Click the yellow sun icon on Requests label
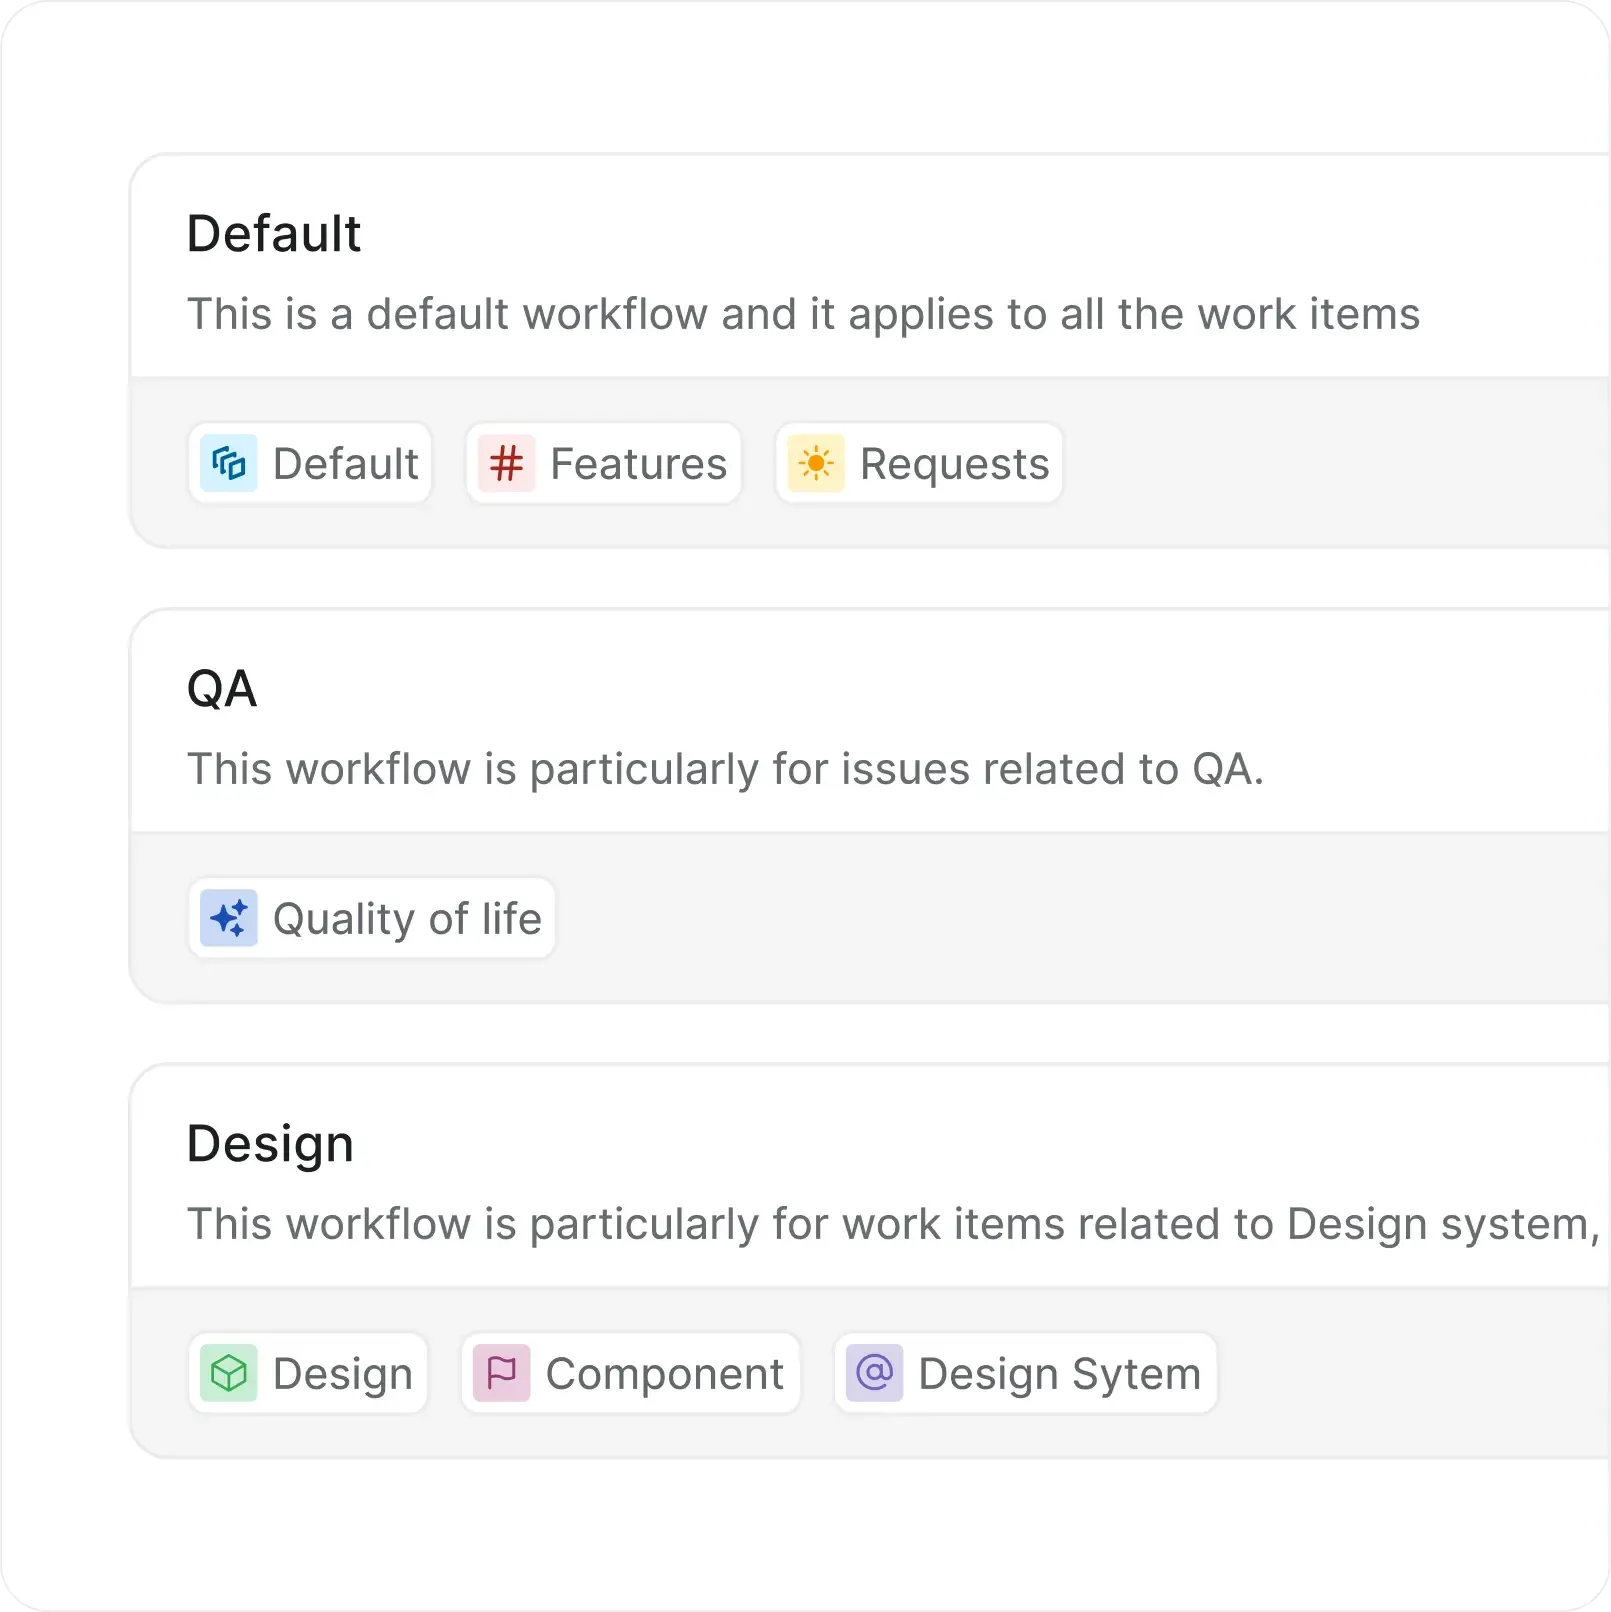 click(x=818, y=463)
